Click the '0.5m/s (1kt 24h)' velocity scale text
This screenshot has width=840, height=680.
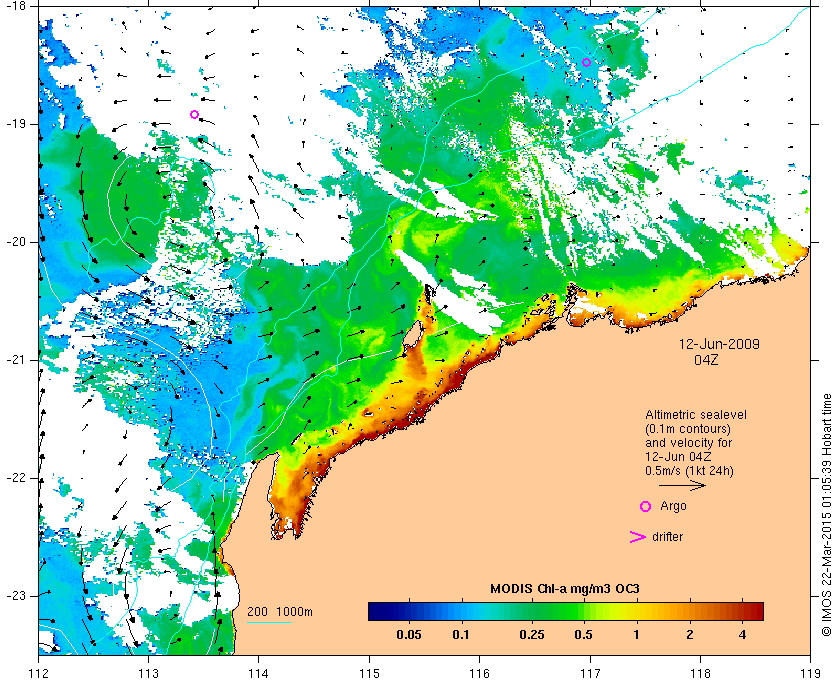click(689, 471)
